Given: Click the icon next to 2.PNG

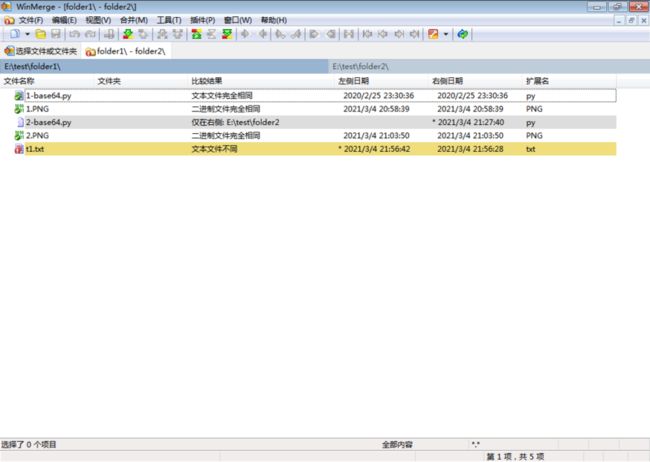Looking at the screenshot, I should point(19,136).
